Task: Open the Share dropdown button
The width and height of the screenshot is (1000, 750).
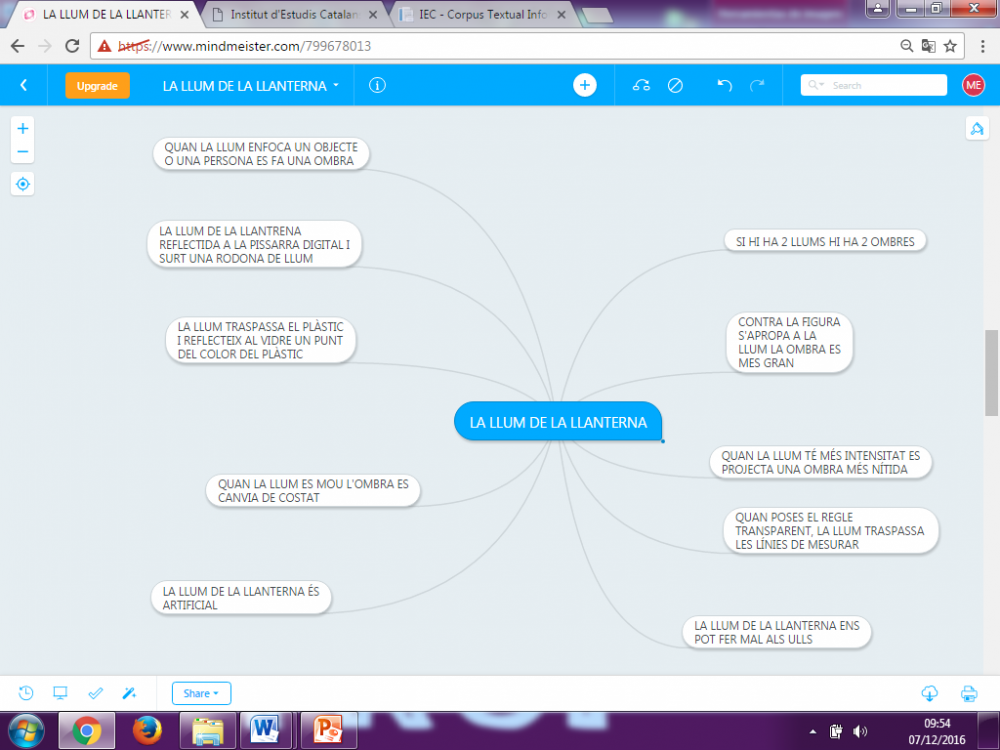Action: pos(201,693)
